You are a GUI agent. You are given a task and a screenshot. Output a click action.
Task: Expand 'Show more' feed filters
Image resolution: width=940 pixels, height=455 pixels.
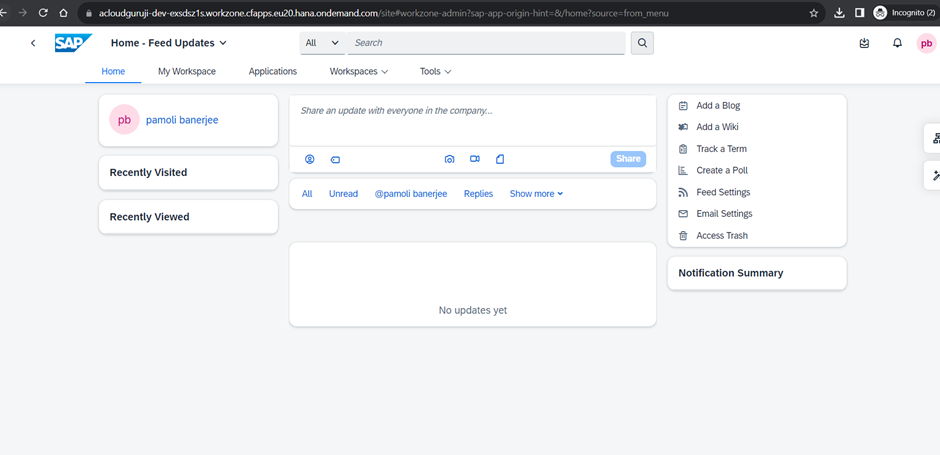pos(536,194)
